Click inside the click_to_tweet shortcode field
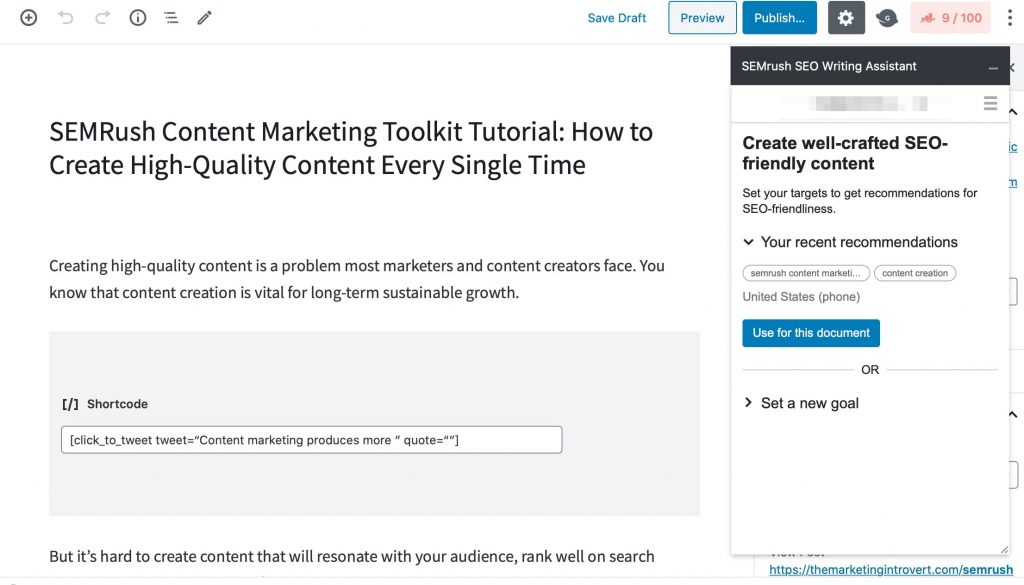Screen dimensions: 1024x585 [311, 439]
